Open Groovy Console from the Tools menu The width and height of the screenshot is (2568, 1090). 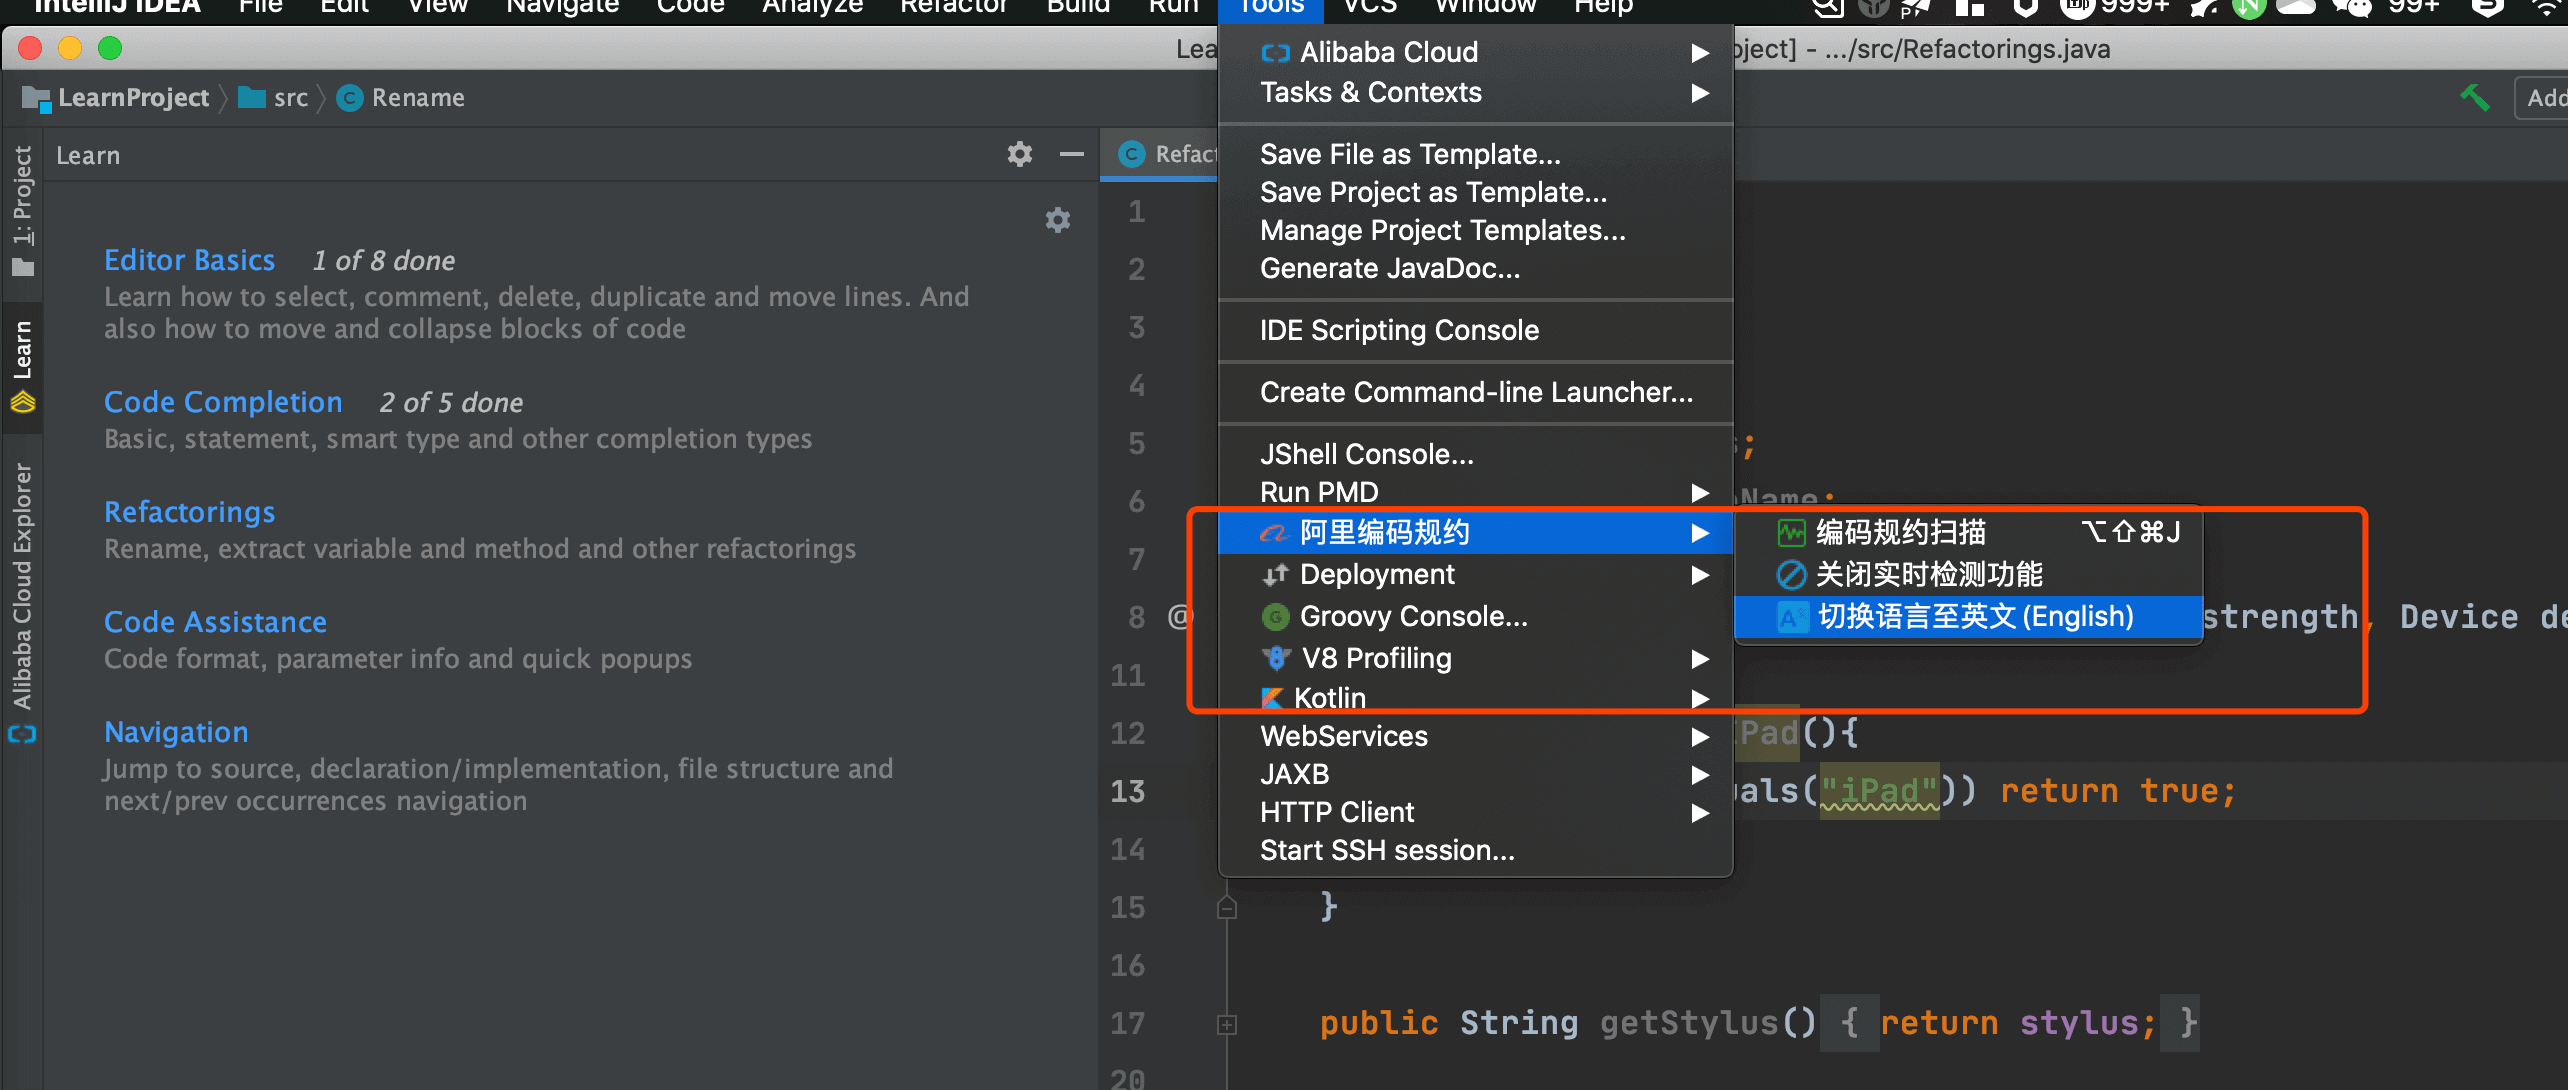(x=1413, y=616)
